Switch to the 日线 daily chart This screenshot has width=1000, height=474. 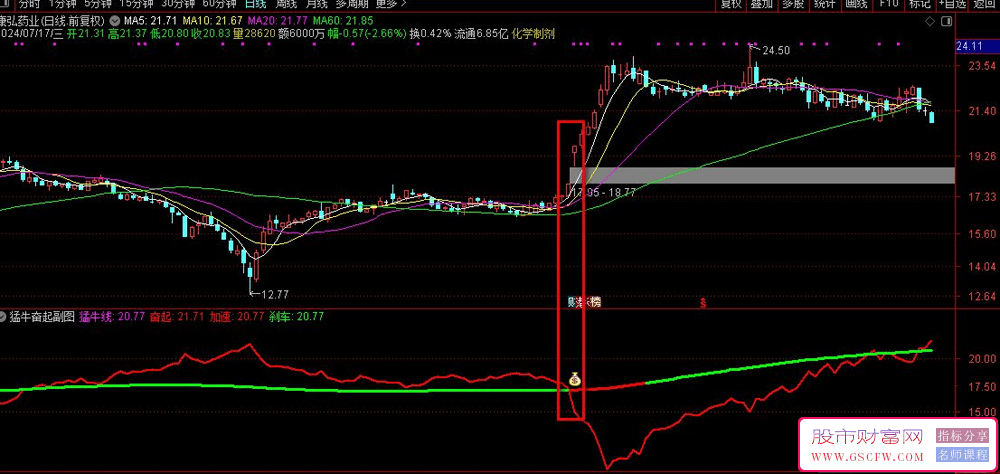click(x=256, y=3)
